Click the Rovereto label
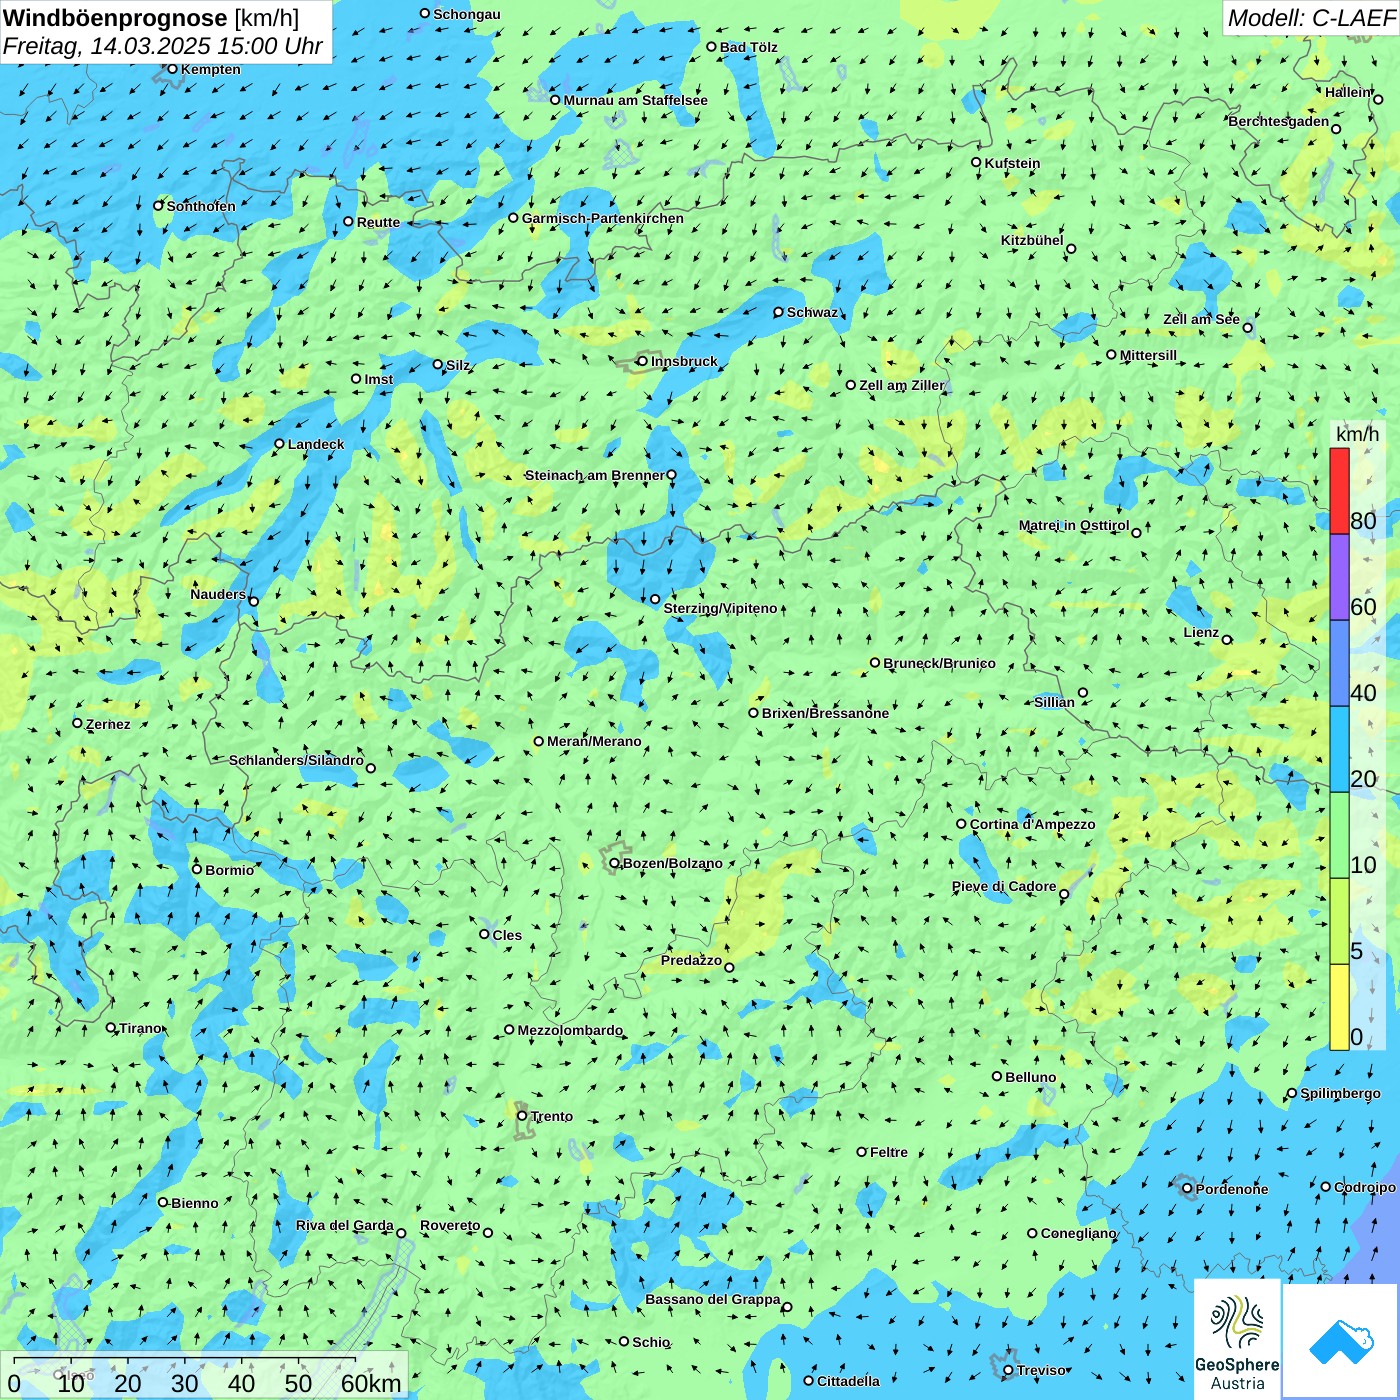The height and width of the screenshot is (1400, 1400). pos(450,1225)
